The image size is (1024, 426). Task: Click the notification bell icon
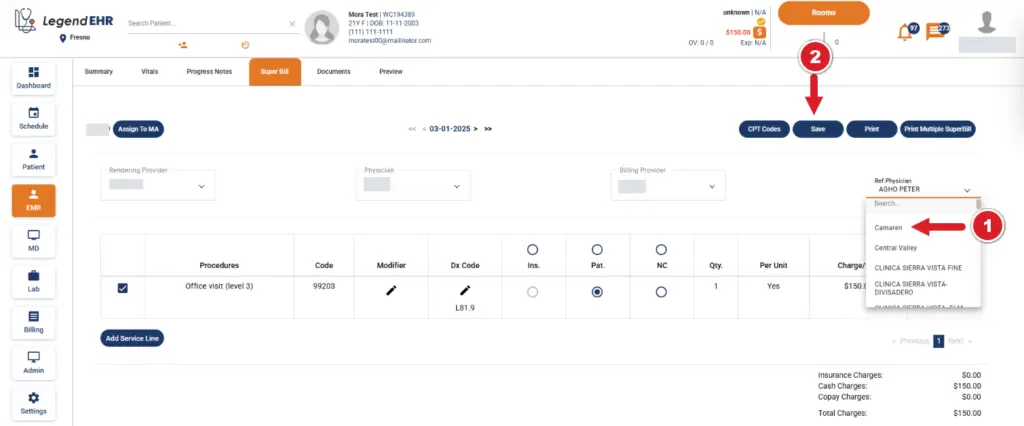coord(903,31)
